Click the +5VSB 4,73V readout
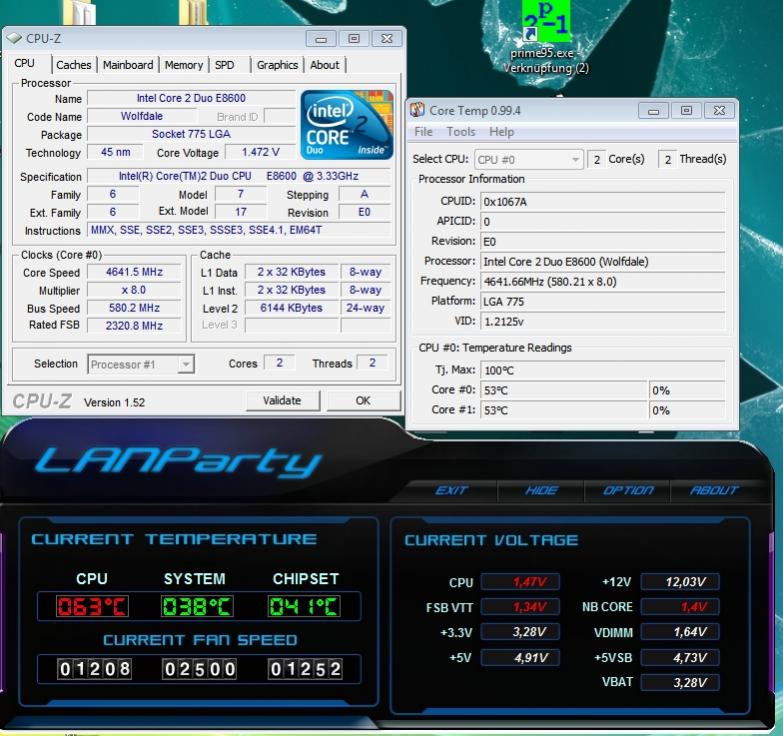Image resolution: width=783 pixels, height=736 pixels. pyautogui.click(x=680, y=657)
